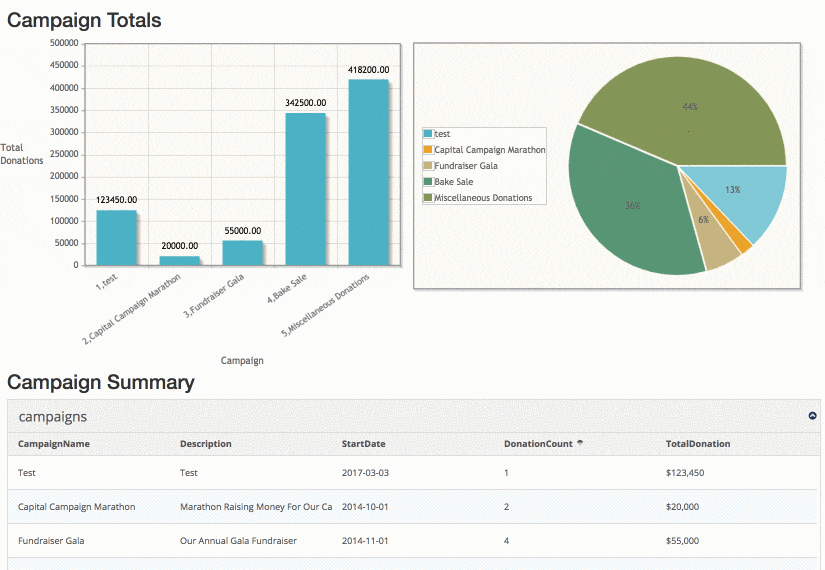Click the 123450.00 bar value label
The height and width of the screenshot is (570, 825).
[116, 199]
